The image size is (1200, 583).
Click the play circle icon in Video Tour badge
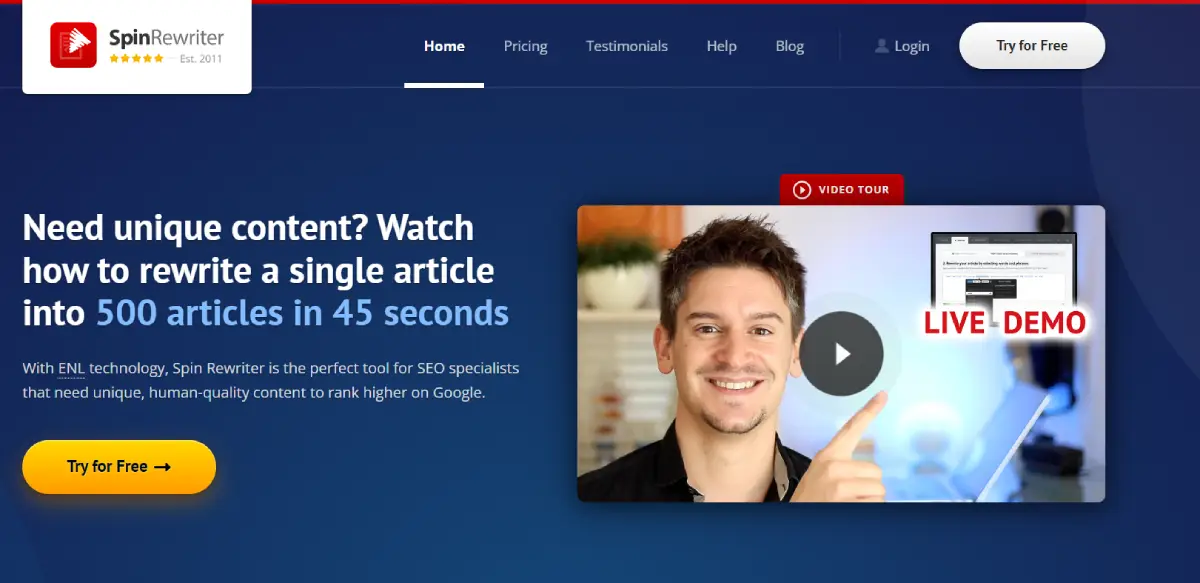point(801,190)
